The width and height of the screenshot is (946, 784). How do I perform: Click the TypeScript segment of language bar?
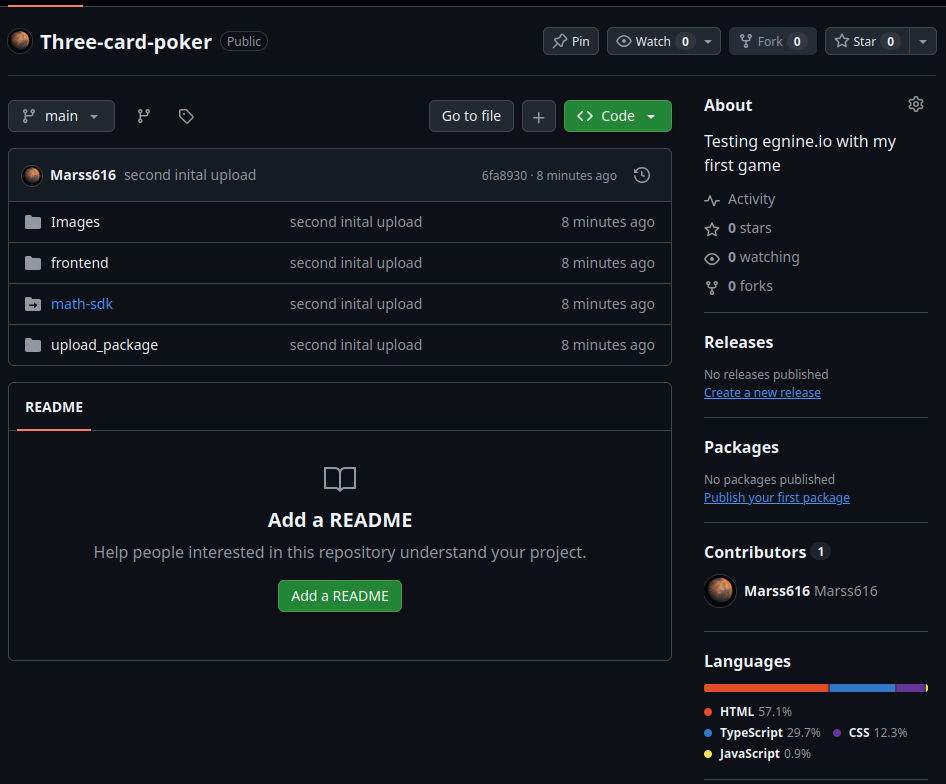coord(862,688)
